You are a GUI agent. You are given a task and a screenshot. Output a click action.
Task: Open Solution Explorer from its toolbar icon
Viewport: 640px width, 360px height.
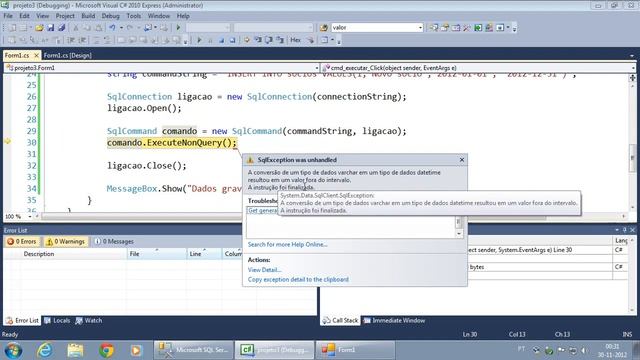click(x=434, y=28)
